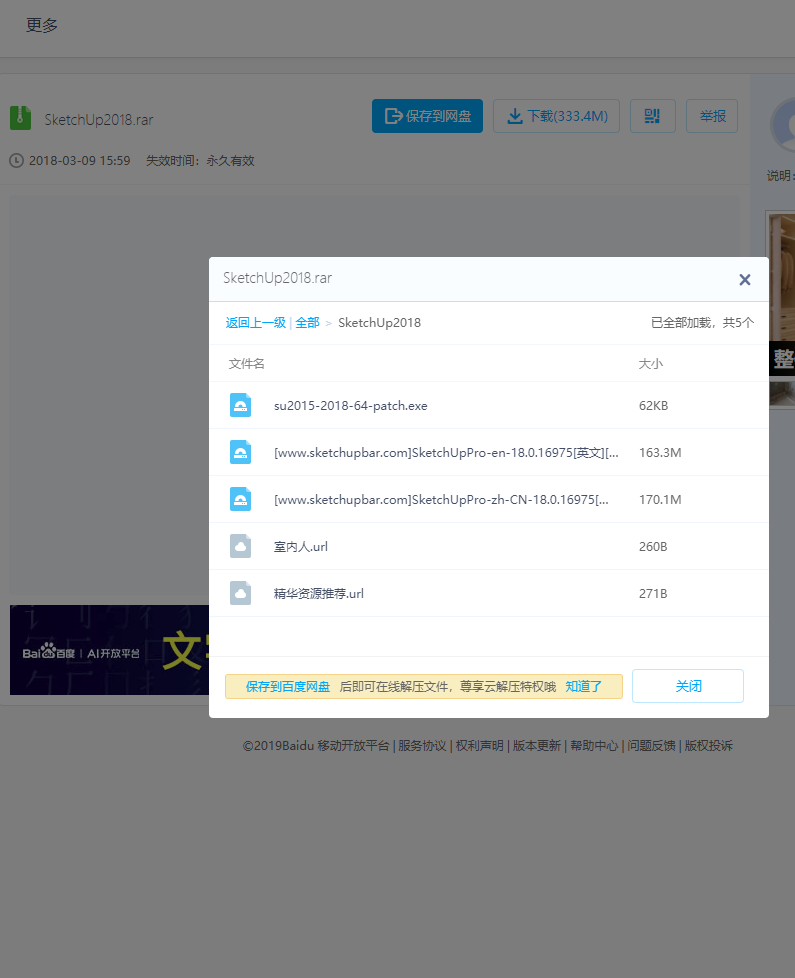Click the 文件名 column header
This screenshot has width=795, height=978.
pyautogui.click(x=246, y=364)
